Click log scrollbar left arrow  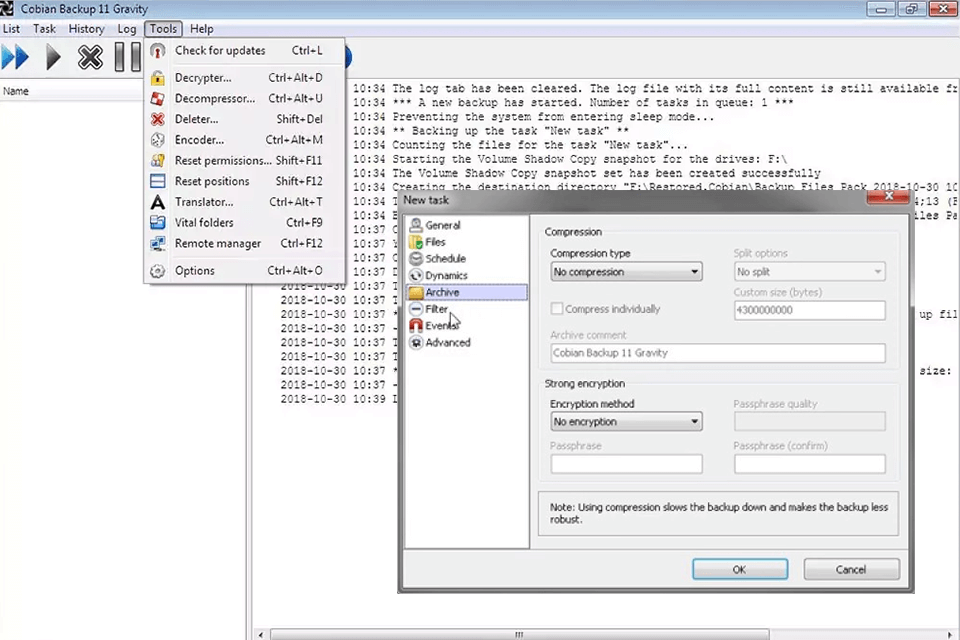click(261, 634)
